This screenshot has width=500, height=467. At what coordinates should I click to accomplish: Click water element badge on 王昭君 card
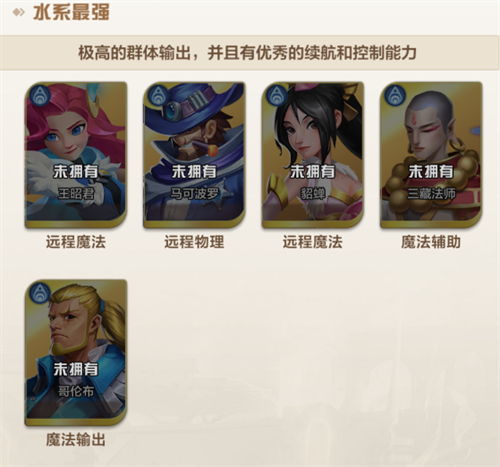pos(40,96)
